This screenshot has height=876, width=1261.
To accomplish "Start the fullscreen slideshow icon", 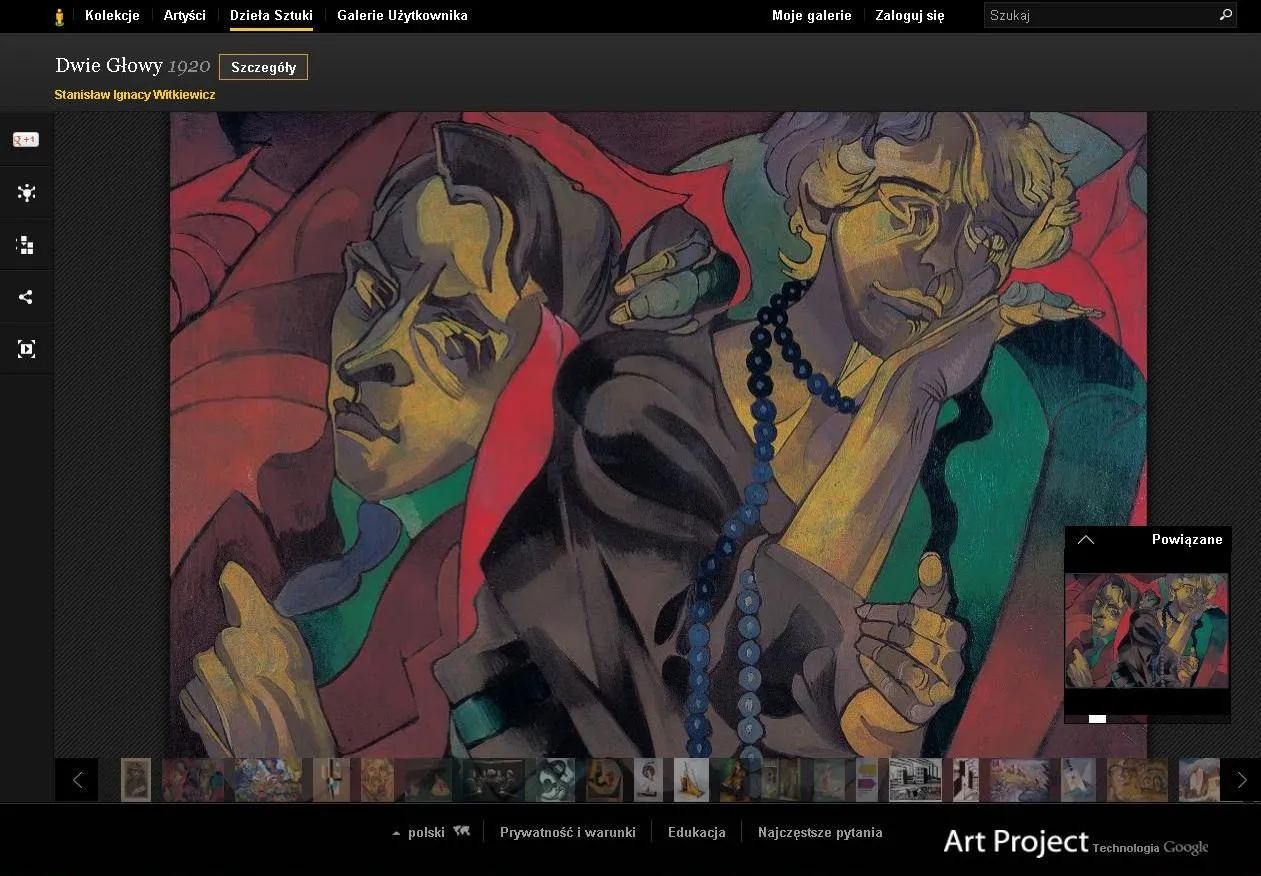I will pyautogui.click(x=26, y=349).
